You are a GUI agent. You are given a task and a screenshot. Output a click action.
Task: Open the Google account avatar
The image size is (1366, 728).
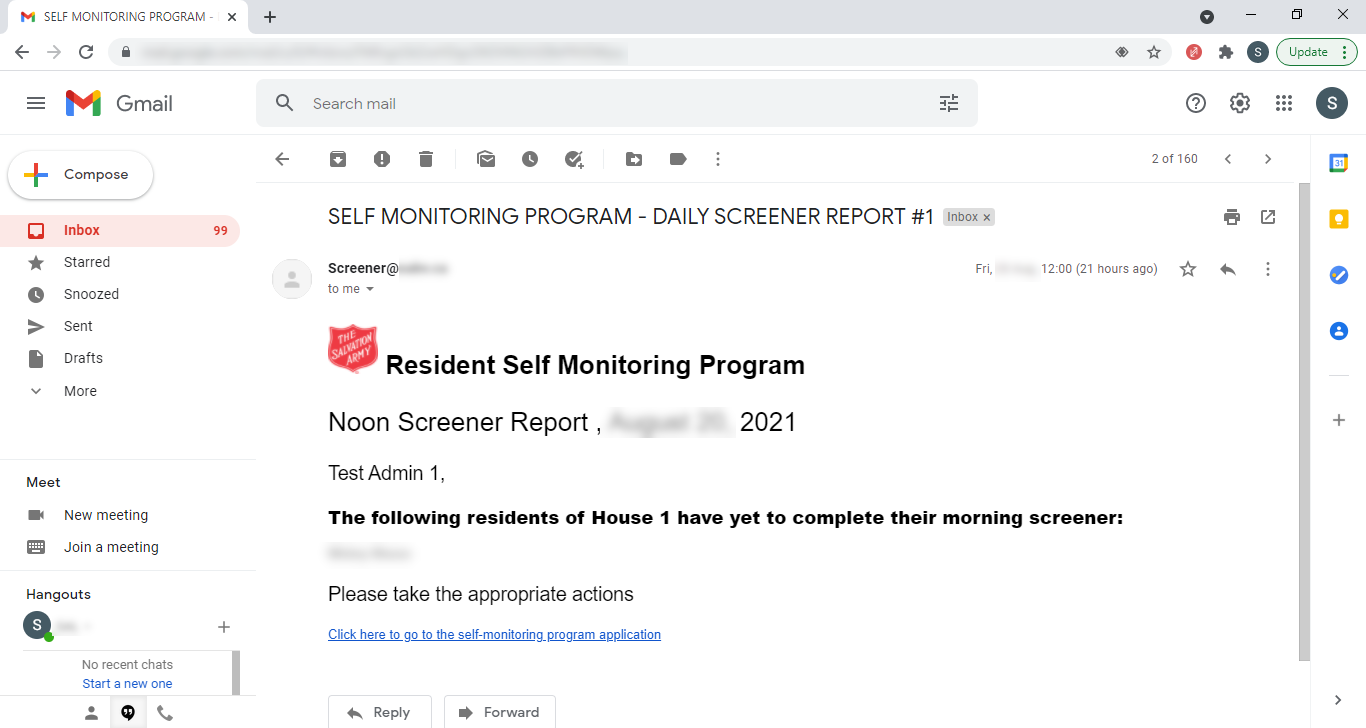coord(1332,103)
